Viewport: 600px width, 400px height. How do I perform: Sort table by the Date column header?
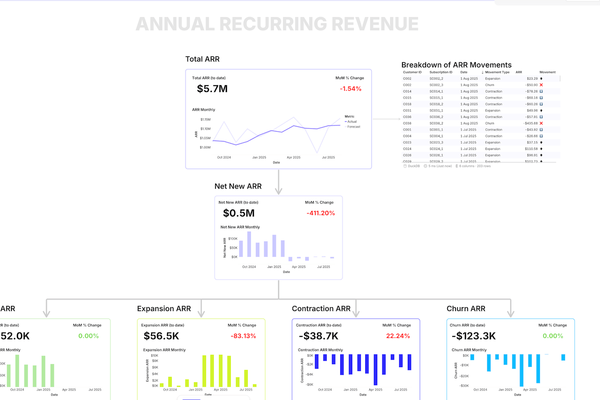point(464,72)
